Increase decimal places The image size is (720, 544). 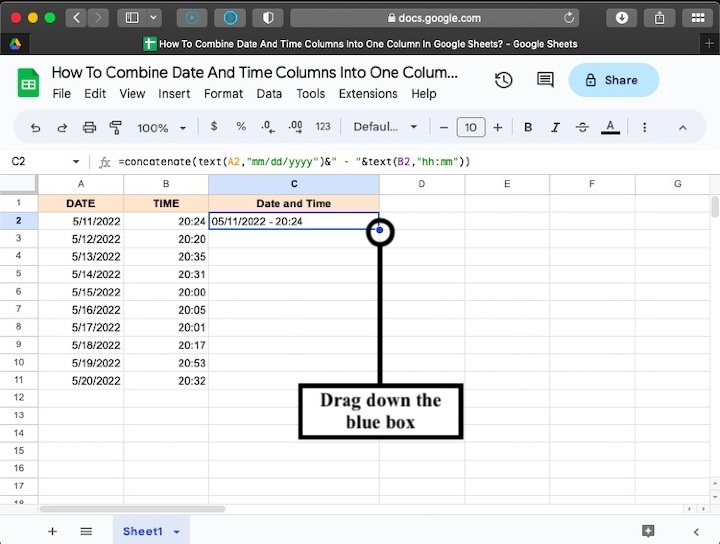(x=295, y=127)
